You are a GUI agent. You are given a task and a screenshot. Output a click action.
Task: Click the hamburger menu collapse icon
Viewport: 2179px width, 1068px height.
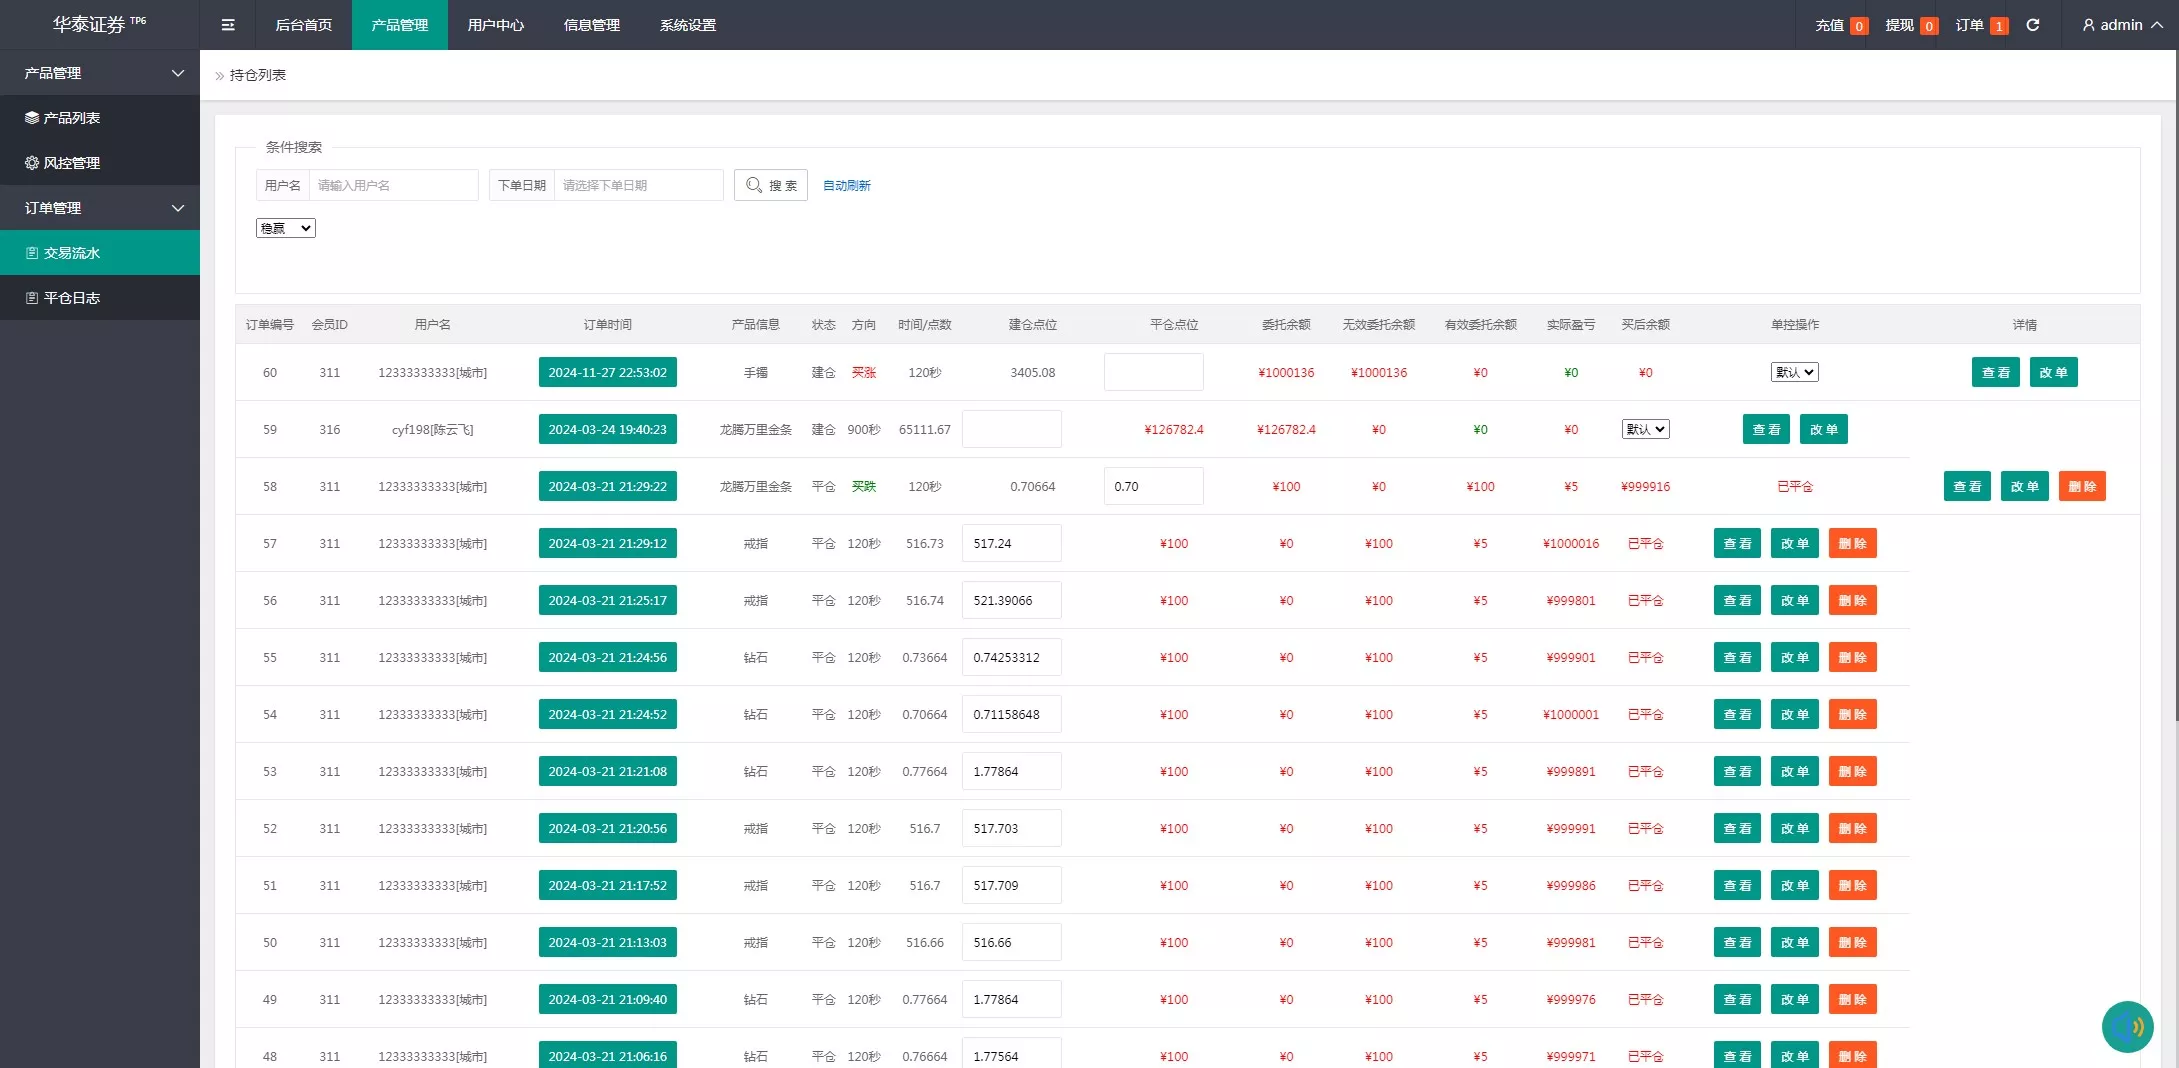coord(228,25)
